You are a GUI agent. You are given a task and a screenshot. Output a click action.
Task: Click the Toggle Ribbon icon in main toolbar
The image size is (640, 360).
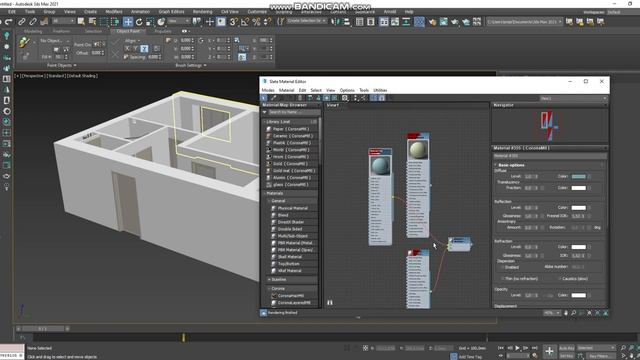click(x=384, y=22)
